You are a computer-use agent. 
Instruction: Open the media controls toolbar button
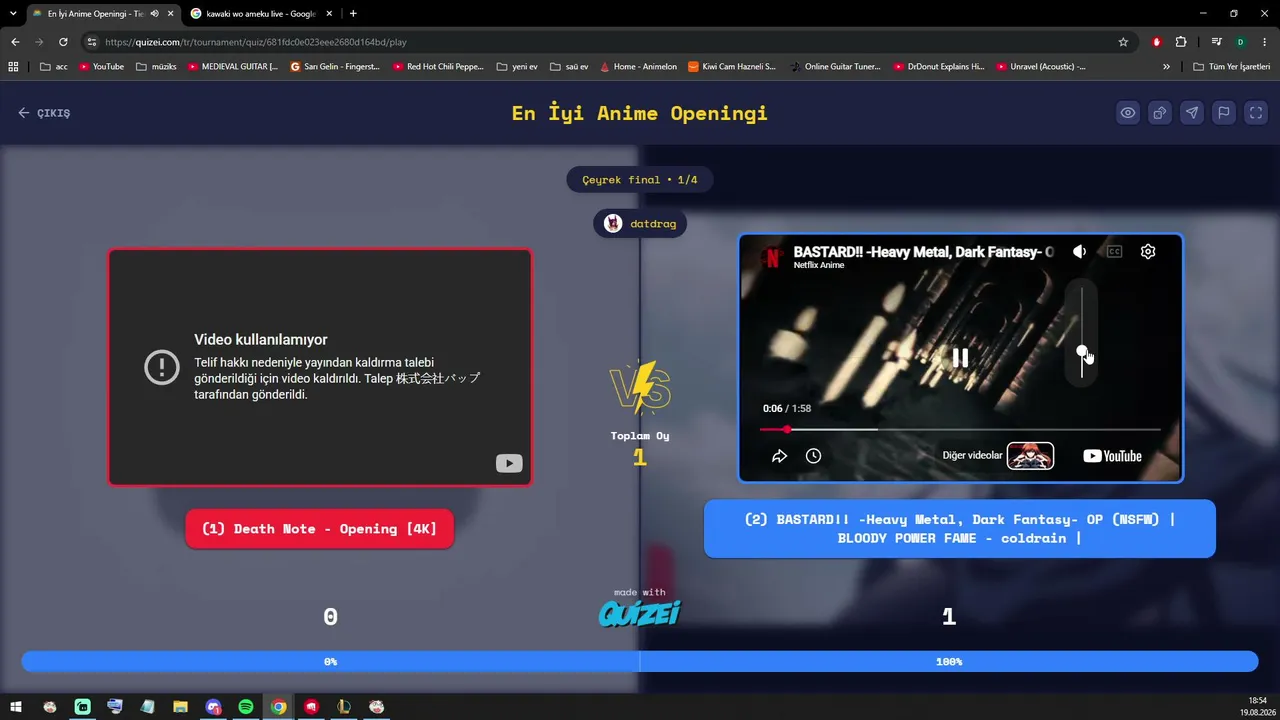(x=1216, y=42)
